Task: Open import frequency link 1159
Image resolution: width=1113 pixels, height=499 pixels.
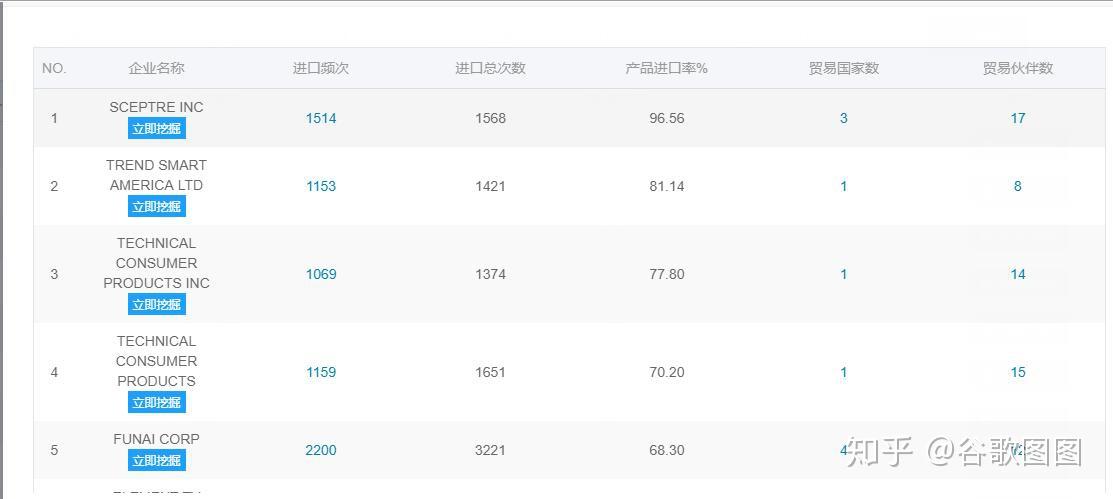Action: pyautogui.click(x=321, y=372)
